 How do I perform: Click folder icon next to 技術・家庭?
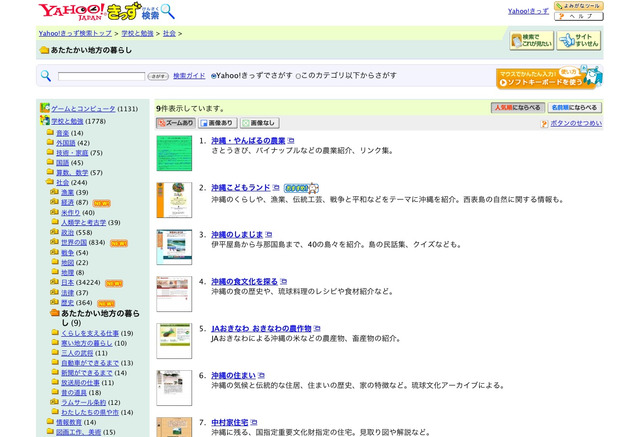(x=50, y=152)
